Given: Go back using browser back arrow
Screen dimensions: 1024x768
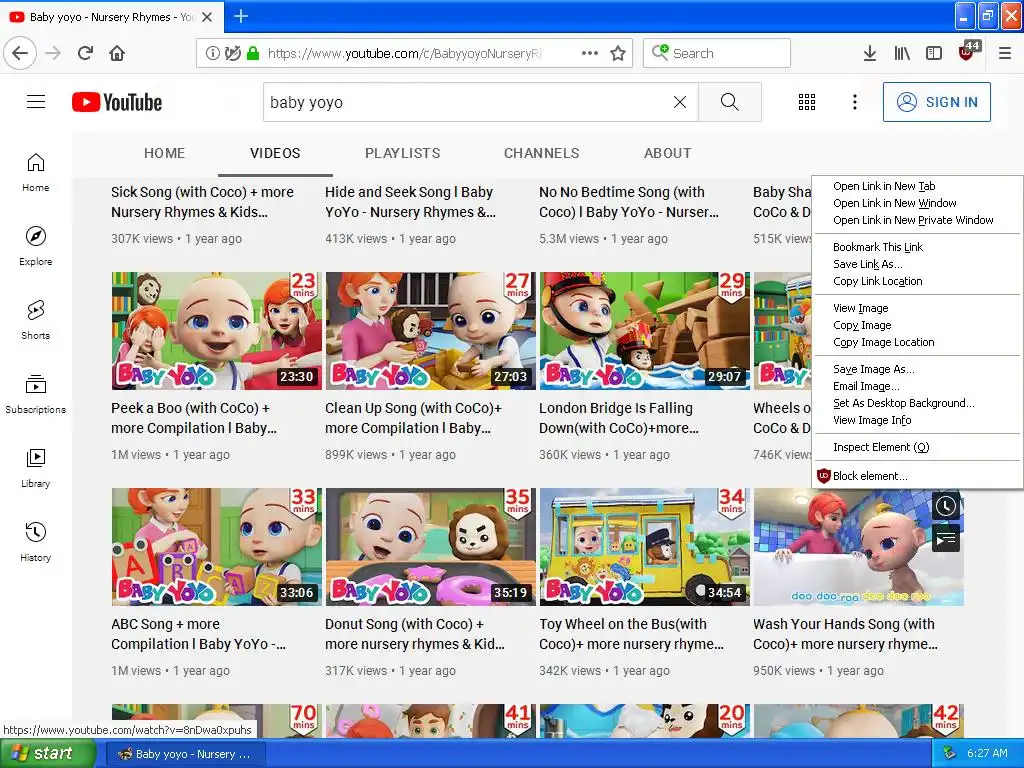Looking at the screenshot, I should click(x=20, y=53).
